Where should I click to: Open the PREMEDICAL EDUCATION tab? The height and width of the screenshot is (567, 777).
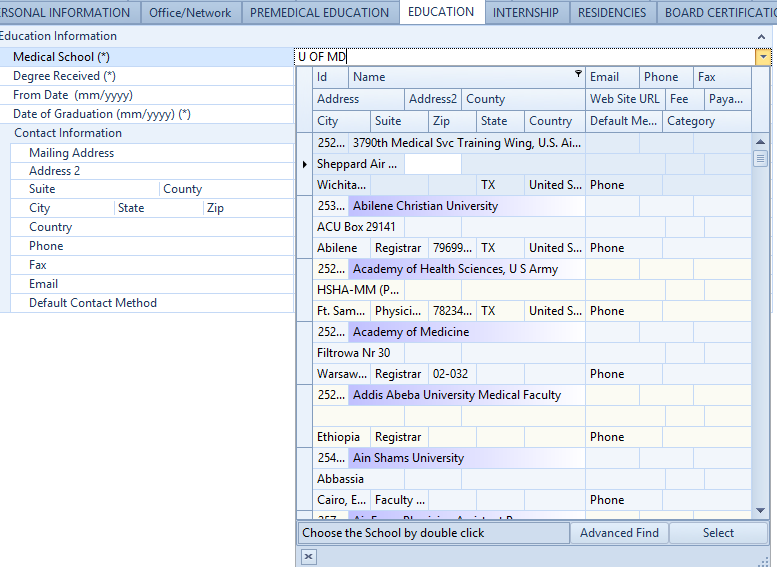click(320, 12)
